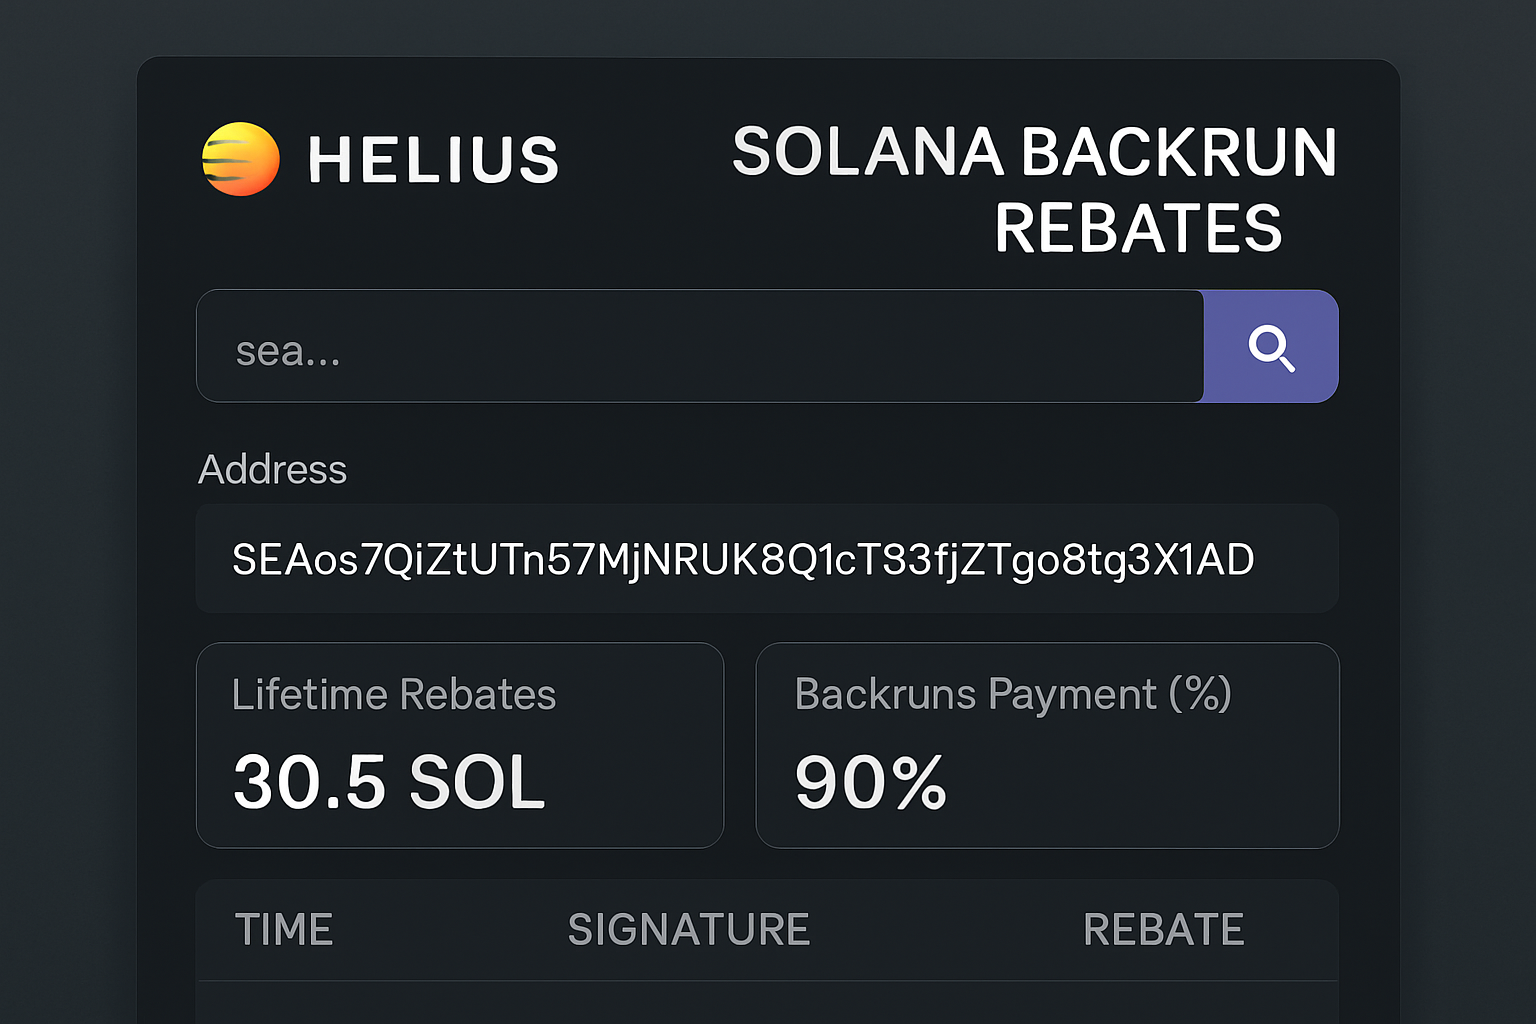Select the placeholder text in the search bar
The height and width of the screenshot is (1024, 1536).
coord(287,350)
